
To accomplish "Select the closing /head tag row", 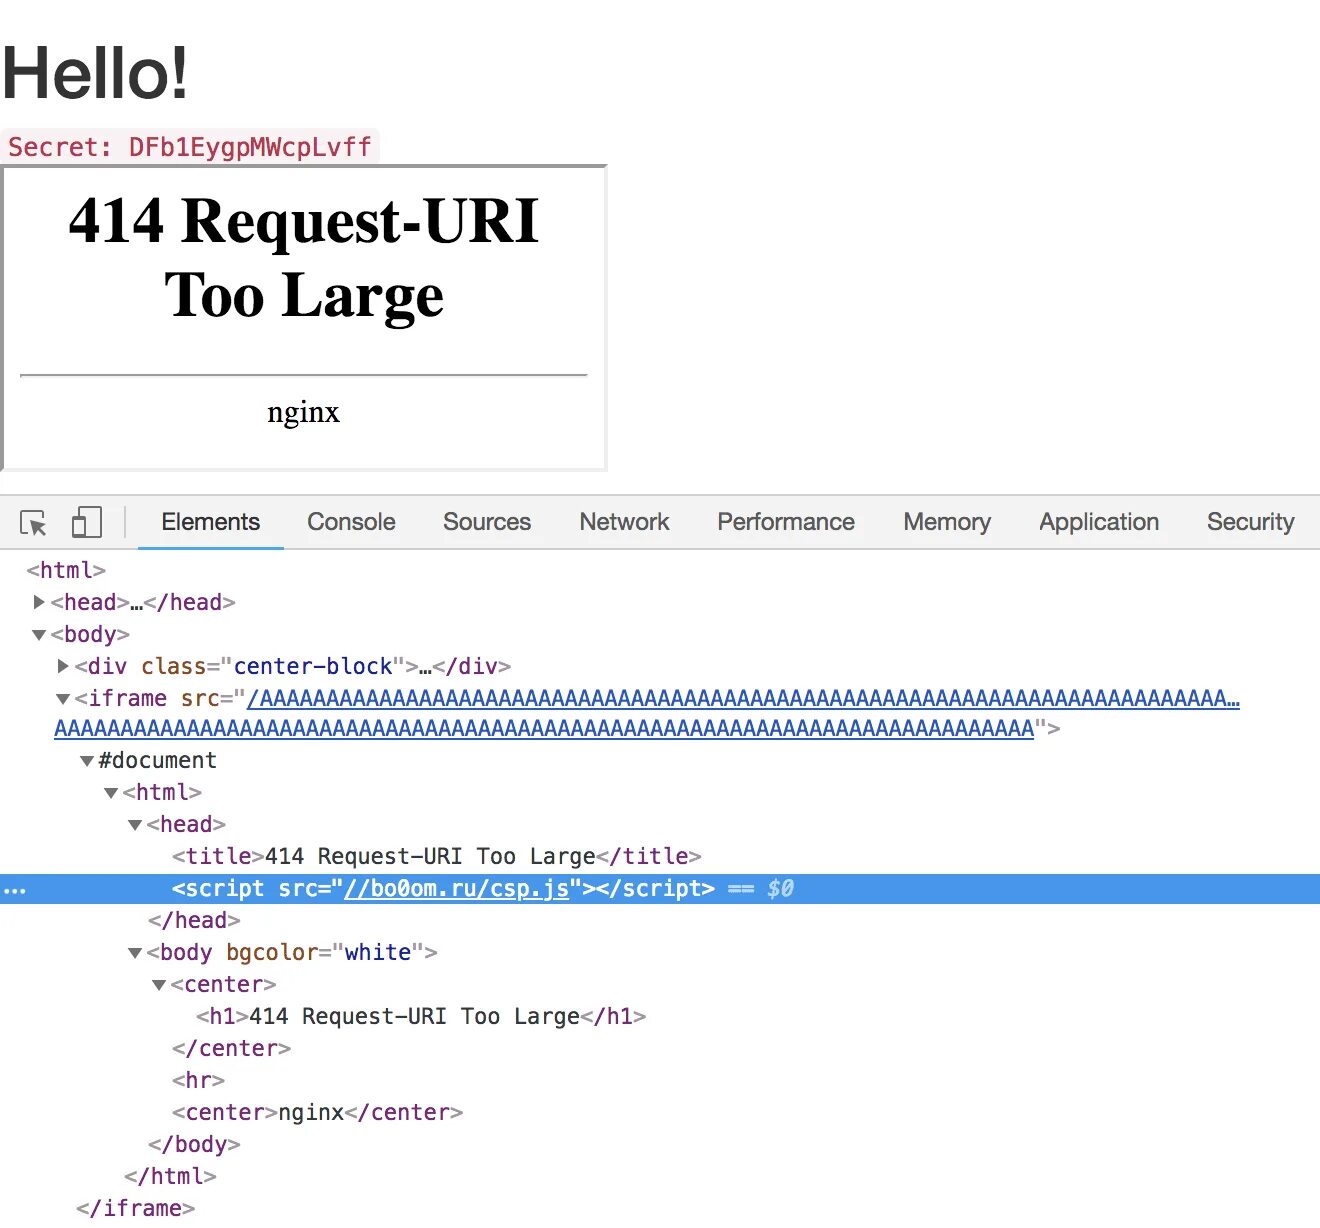I will [194, 920].
